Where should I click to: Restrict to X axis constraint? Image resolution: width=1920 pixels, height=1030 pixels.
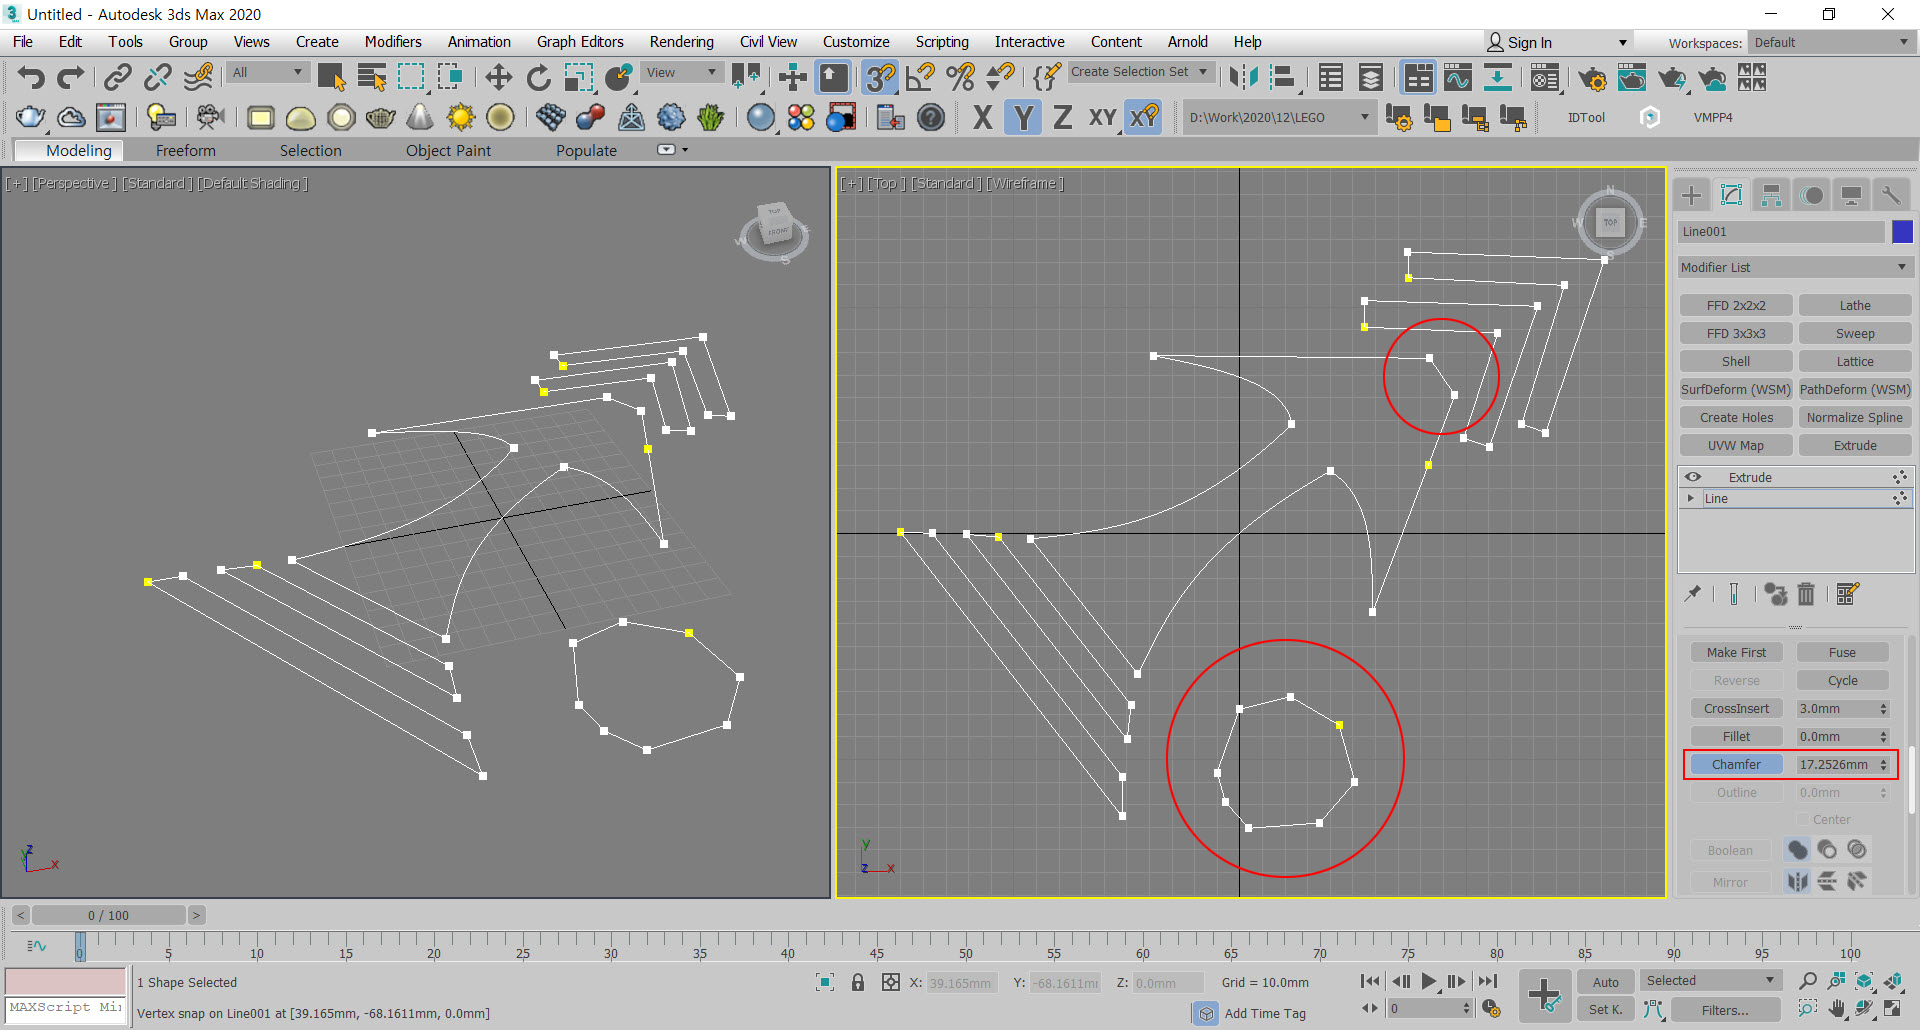982,117
